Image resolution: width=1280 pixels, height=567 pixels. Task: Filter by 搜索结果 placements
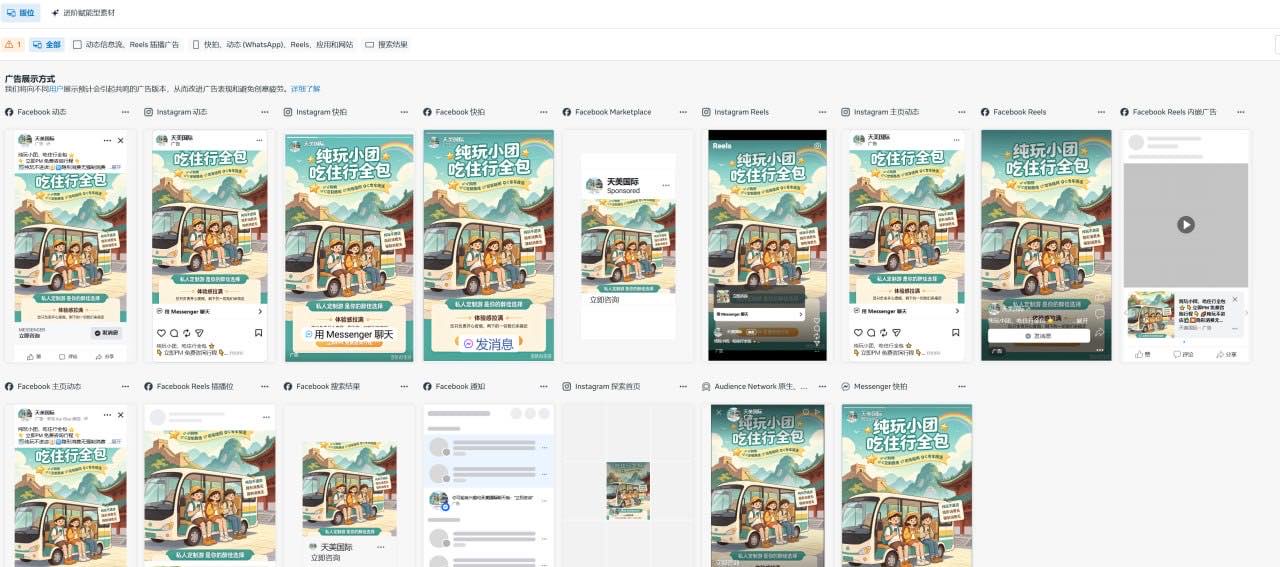tap(386, 44)
